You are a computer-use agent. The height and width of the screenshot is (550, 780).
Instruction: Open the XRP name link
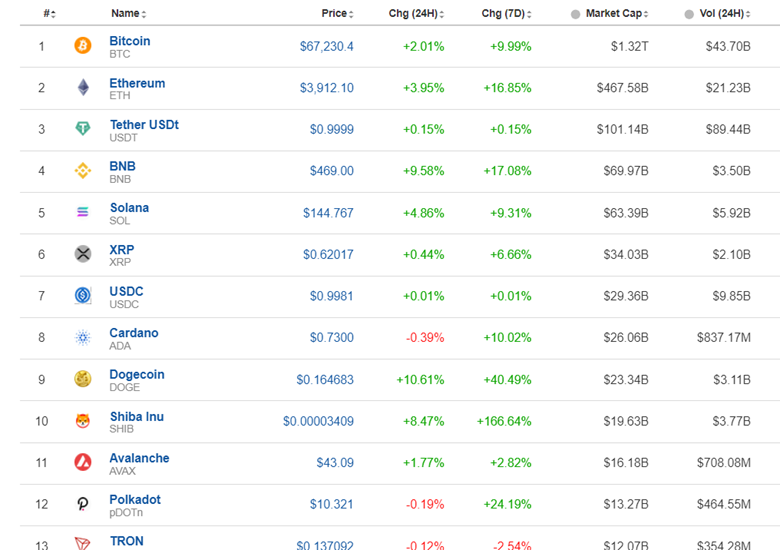tap(122, 249)
